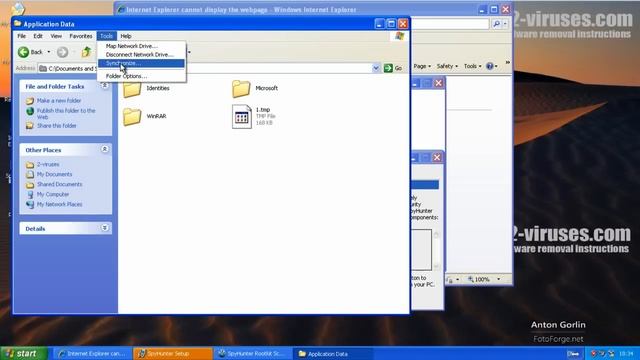
Task: Click Publish this folder to the Web
Action: (66, 113)
